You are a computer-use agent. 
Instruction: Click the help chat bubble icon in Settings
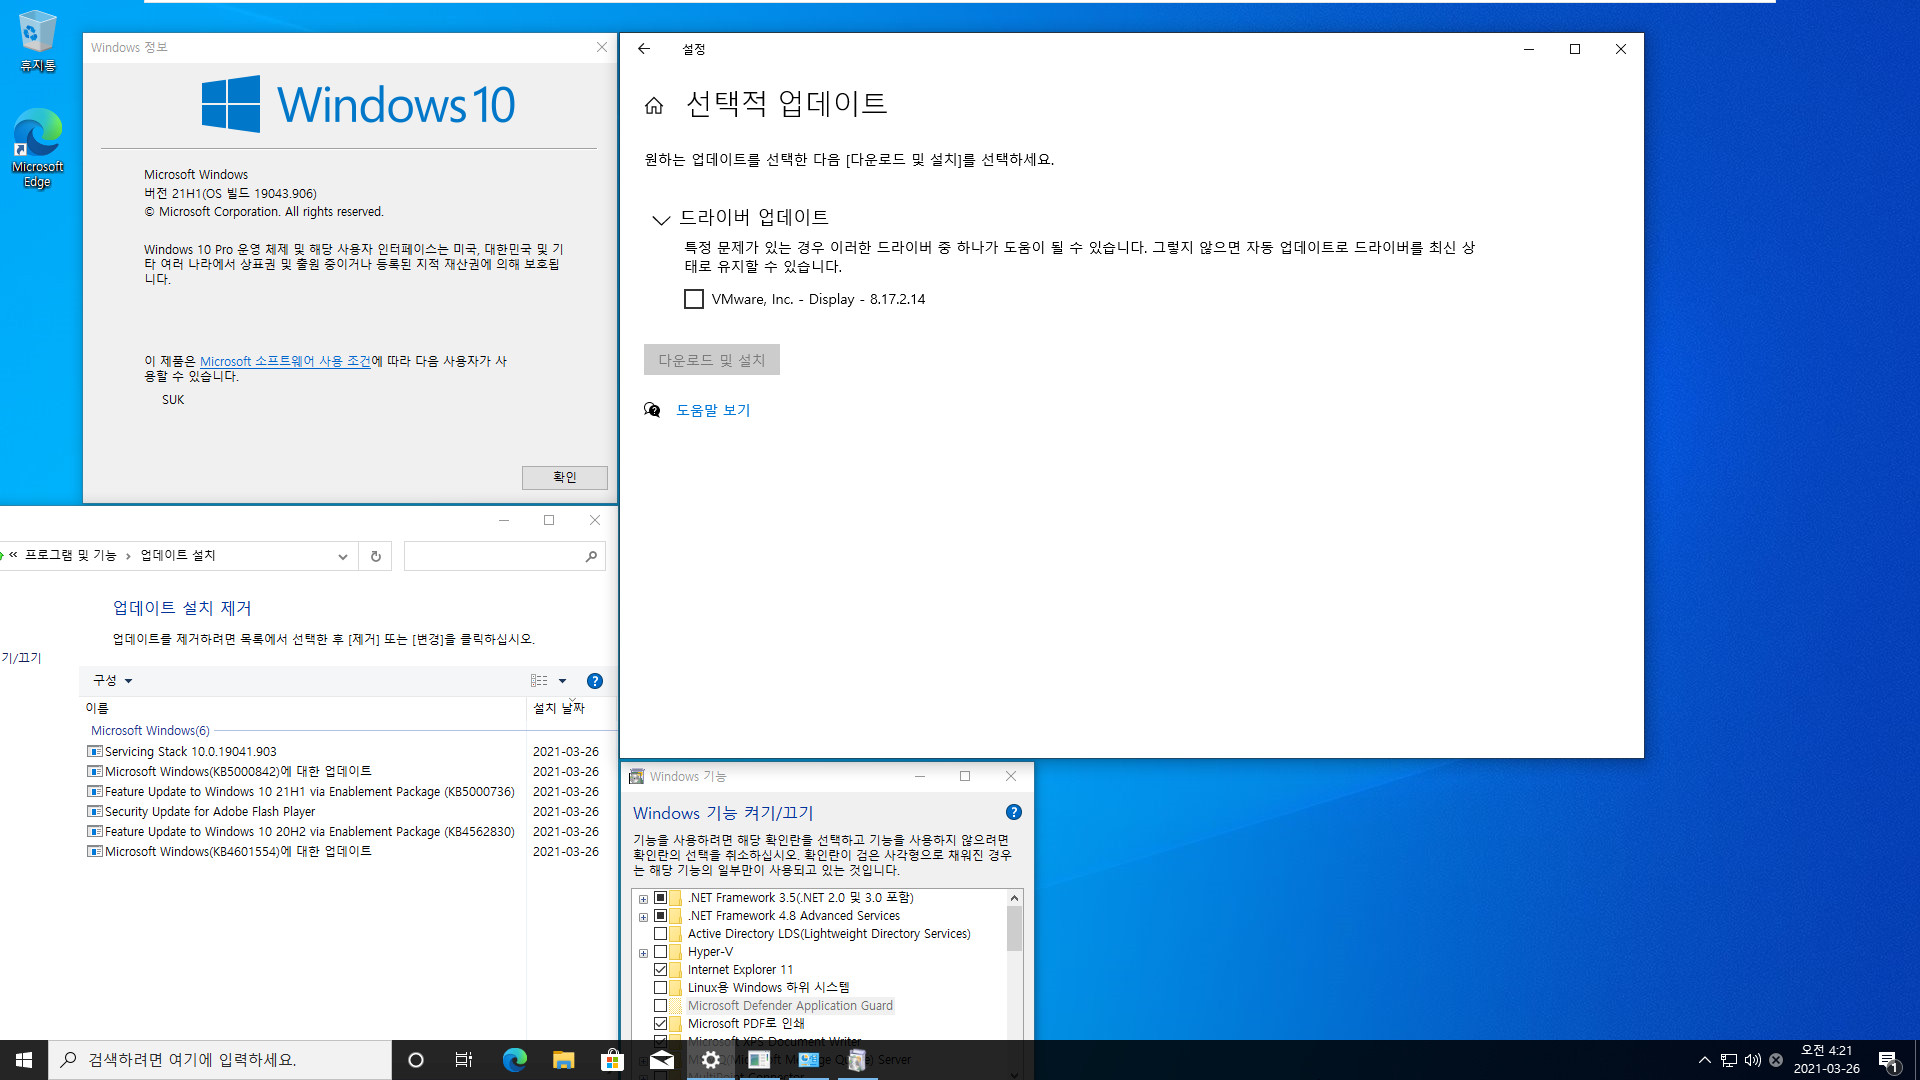652,410
